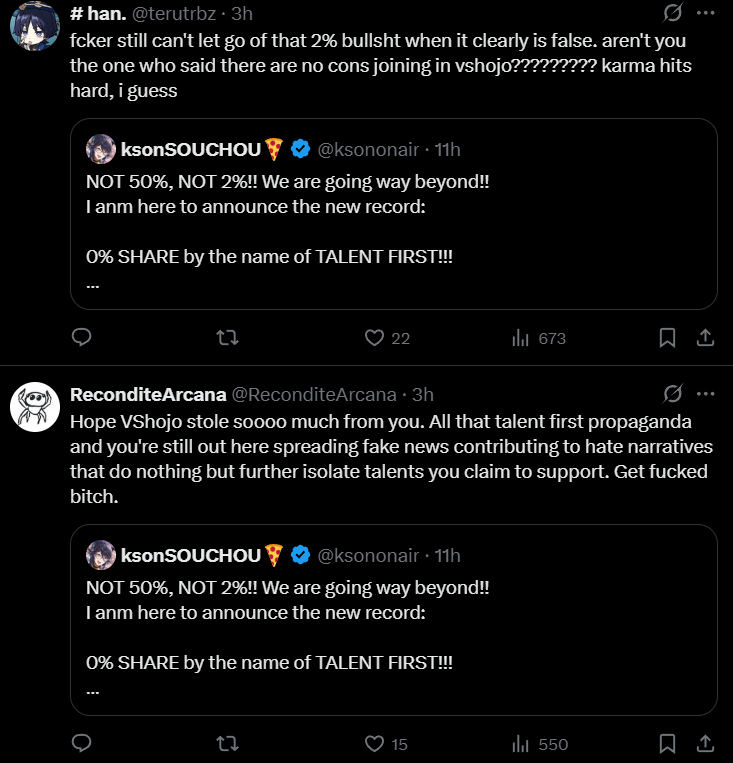Viewport: 733px width, 763px height.
Task: Open more options menu on han.'s tweet
Action: click(705, 14)
